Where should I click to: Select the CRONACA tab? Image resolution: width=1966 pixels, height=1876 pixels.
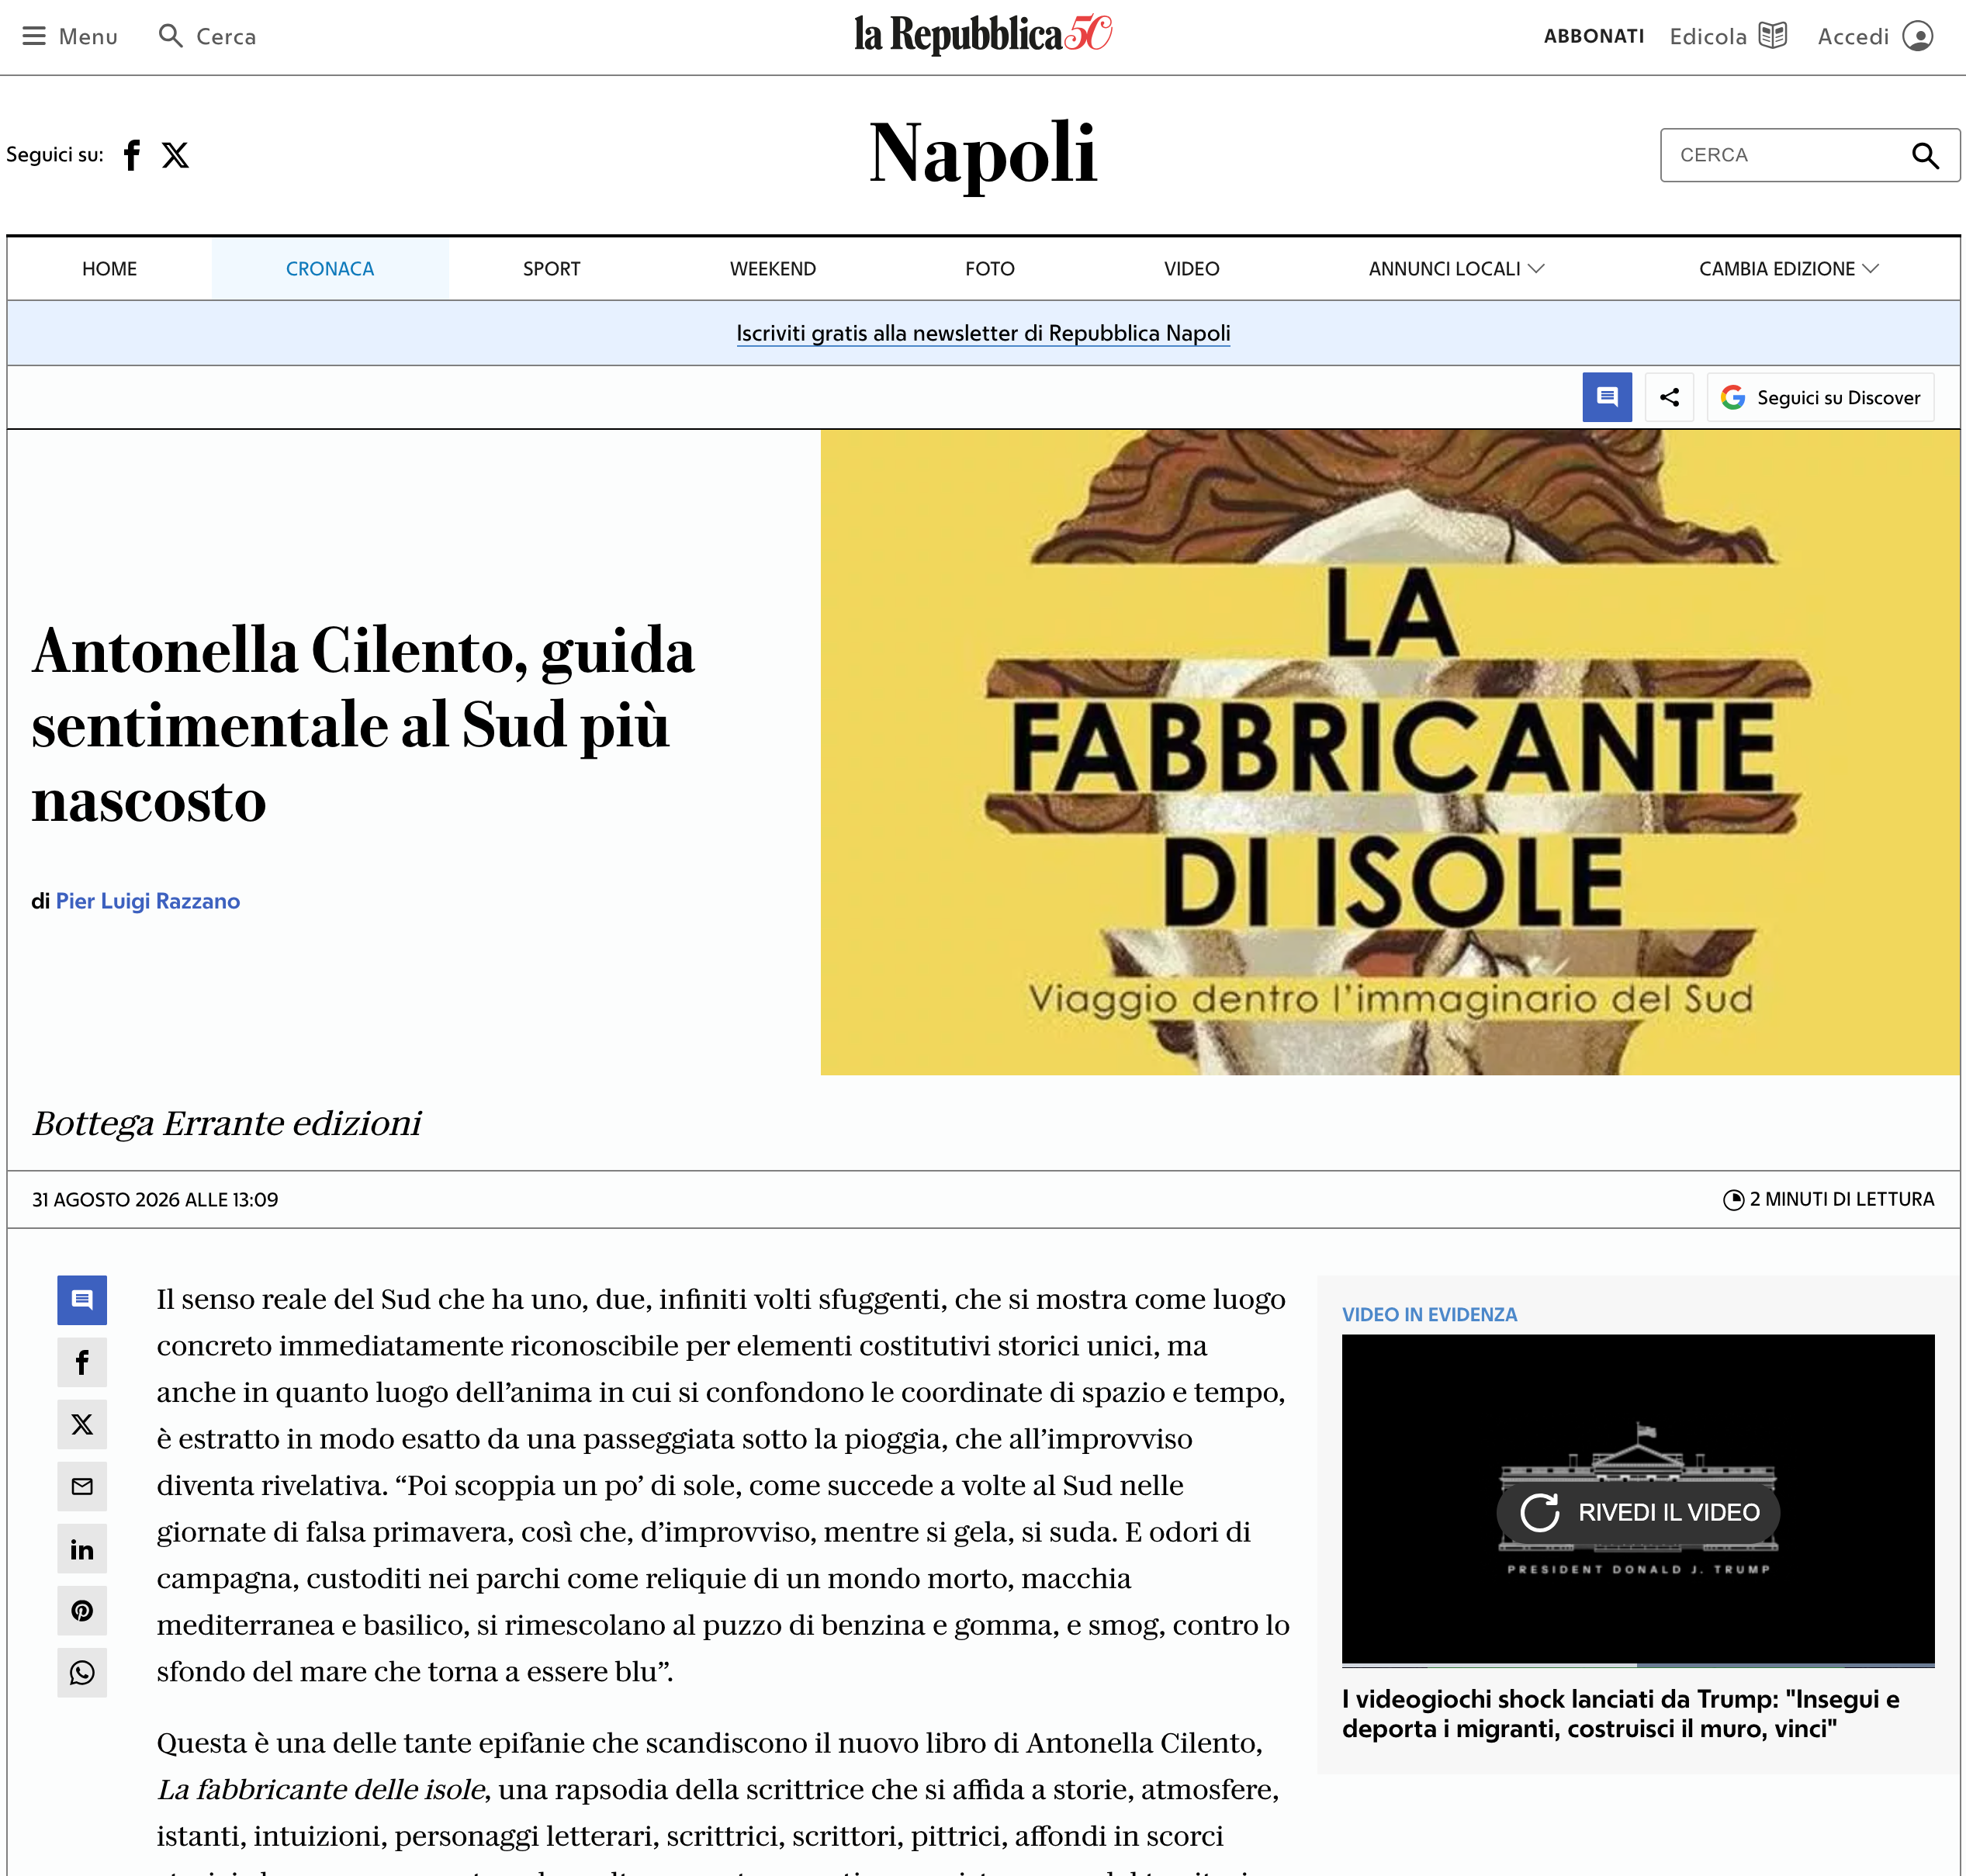(x=330, y=269)
